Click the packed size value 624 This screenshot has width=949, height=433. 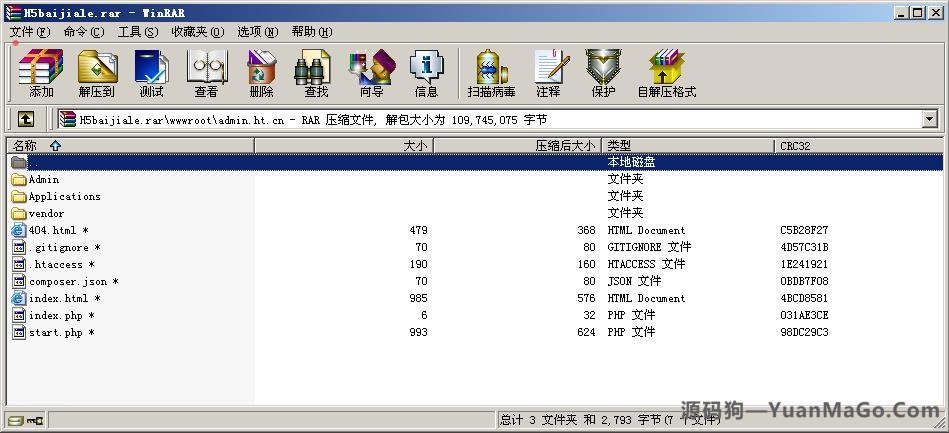coord(586,332)
